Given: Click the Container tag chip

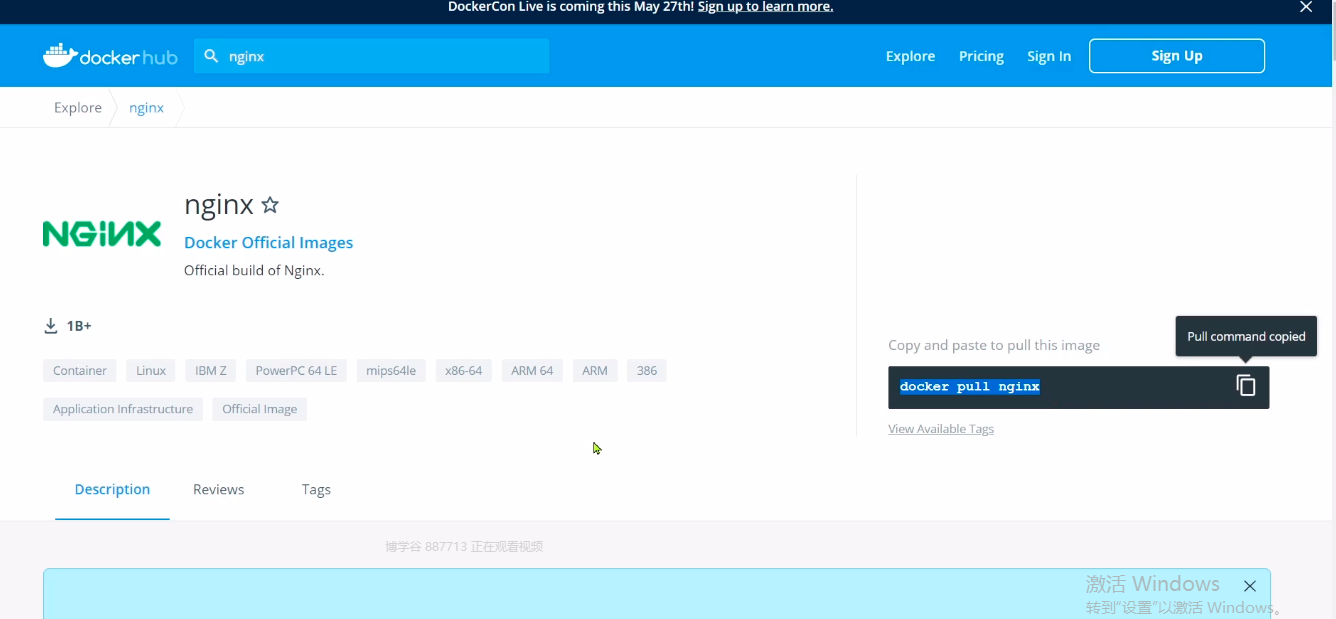Looking at the screenshot, I should (x=80, y=371).
